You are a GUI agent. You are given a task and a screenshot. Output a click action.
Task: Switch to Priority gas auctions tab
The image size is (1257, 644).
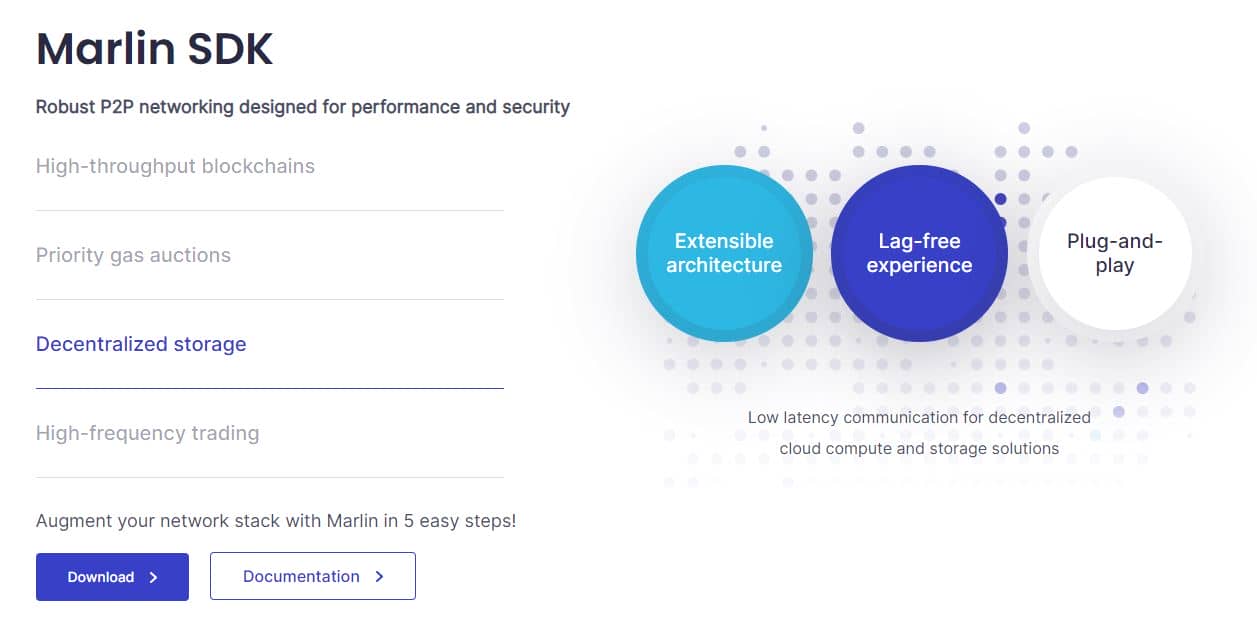[133, 255]
